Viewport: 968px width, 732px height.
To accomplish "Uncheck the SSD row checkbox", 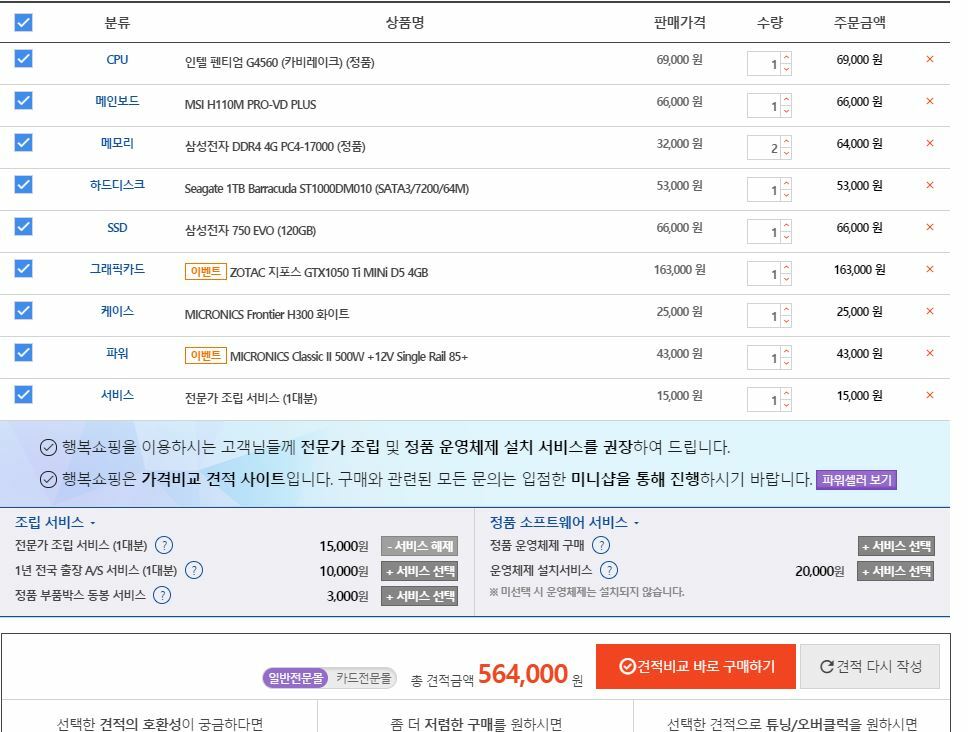I will (x=23, y=227).
